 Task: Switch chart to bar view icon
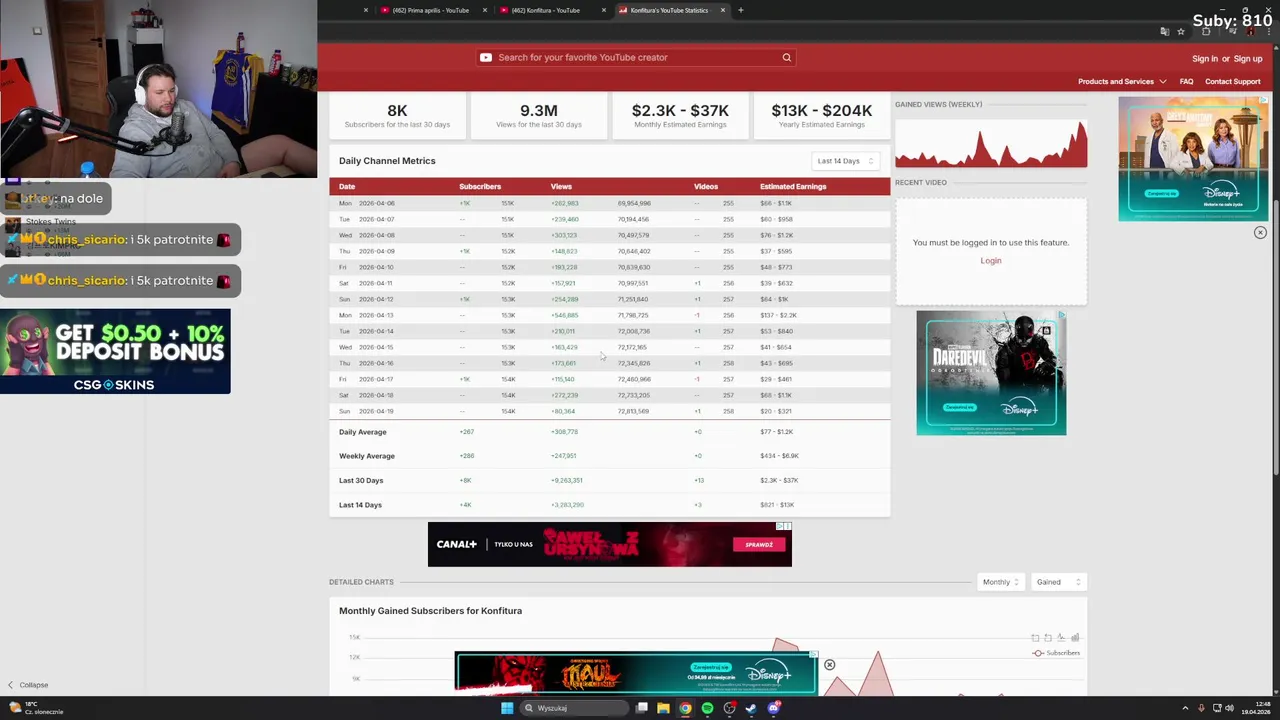pos(1075,637)
